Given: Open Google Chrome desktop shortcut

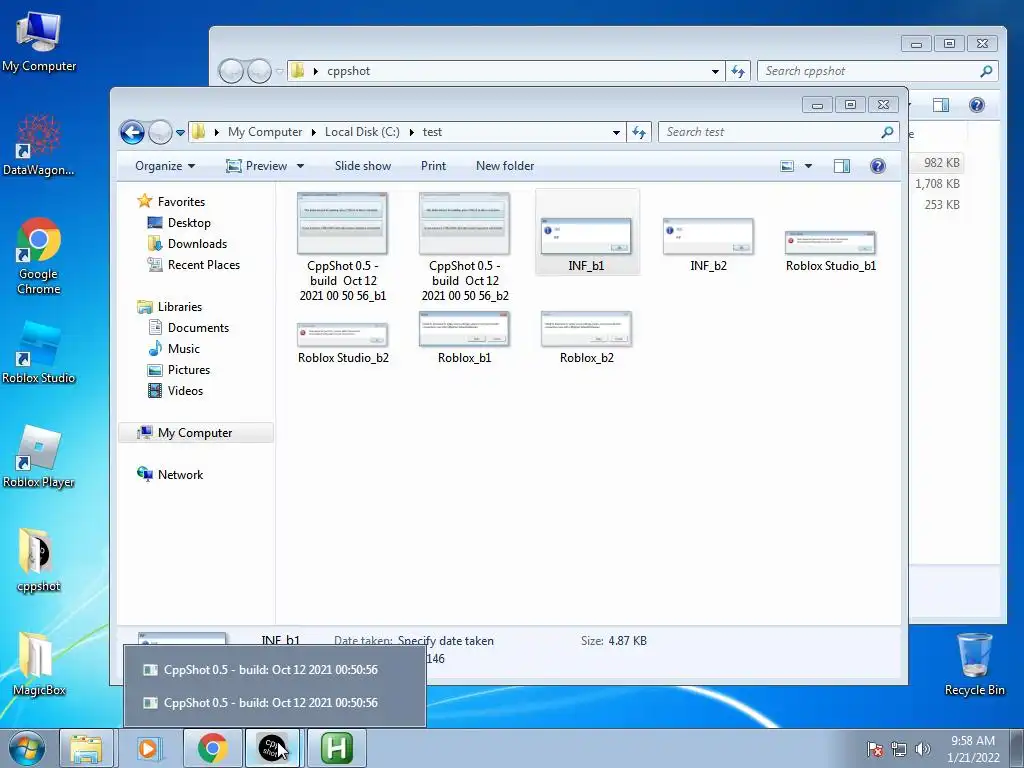Looking at the screenshot, I should pos(39,256).
